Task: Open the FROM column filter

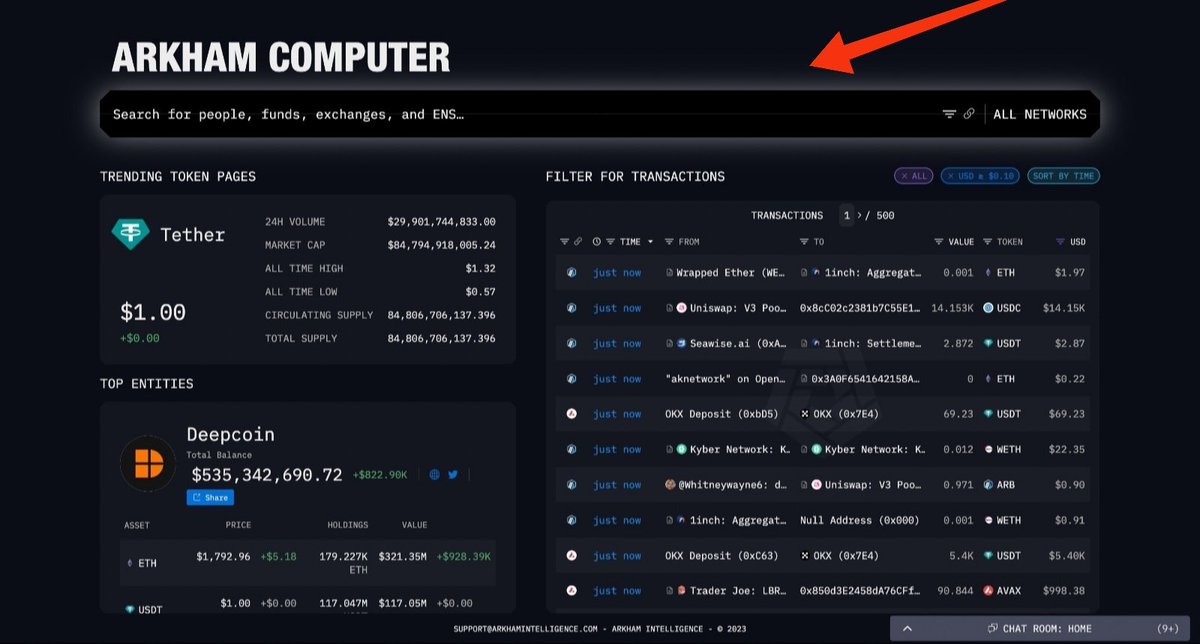Action: [670, 242]
